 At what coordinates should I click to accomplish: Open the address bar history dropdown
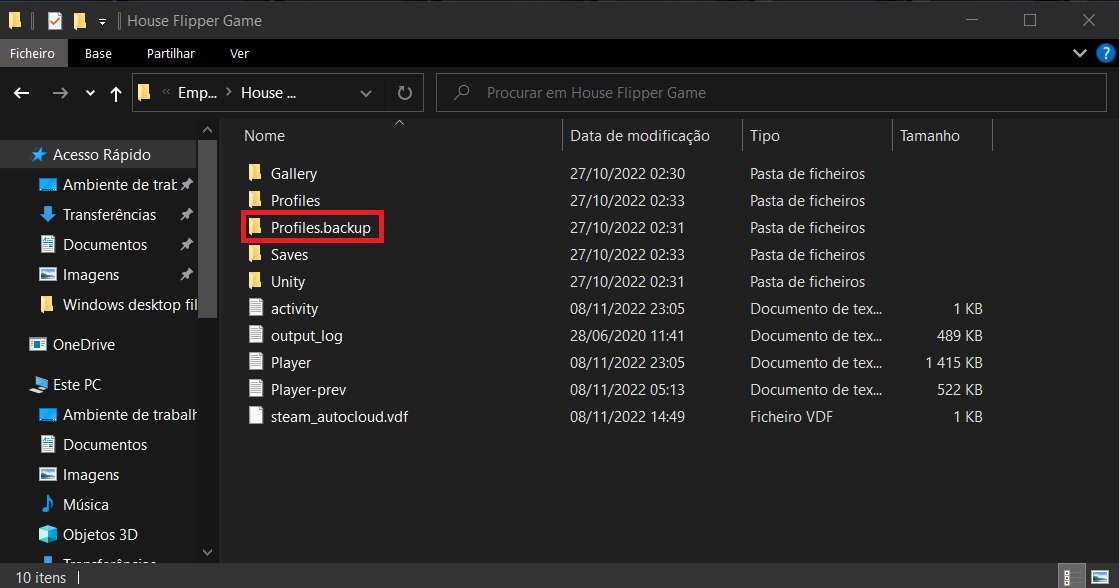tap(365, 93)
